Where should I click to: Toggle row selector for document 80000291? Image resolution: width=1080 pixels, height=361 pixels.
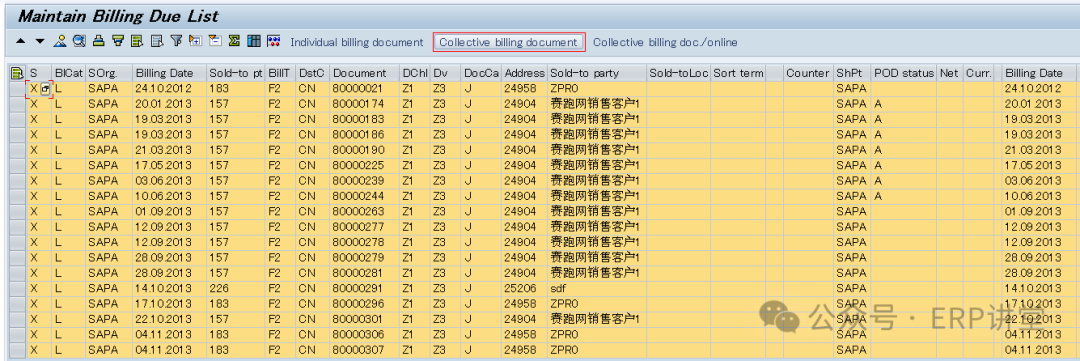17,289
